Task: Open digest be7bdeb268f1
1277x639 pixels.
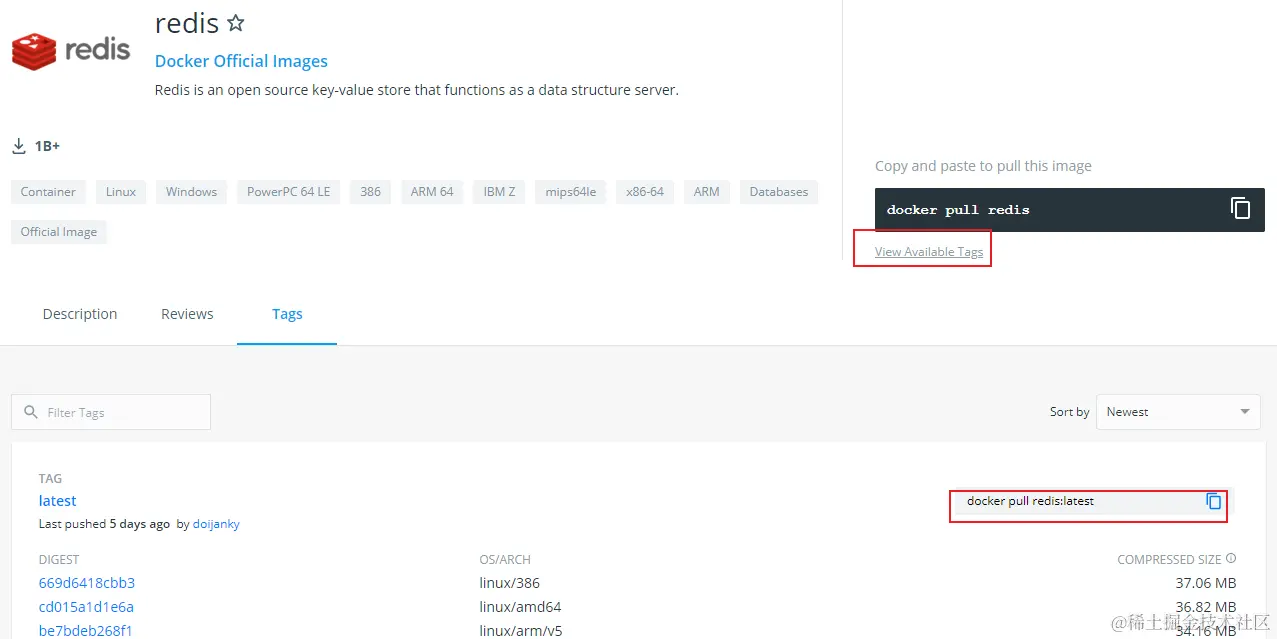Action: [86, 631]
